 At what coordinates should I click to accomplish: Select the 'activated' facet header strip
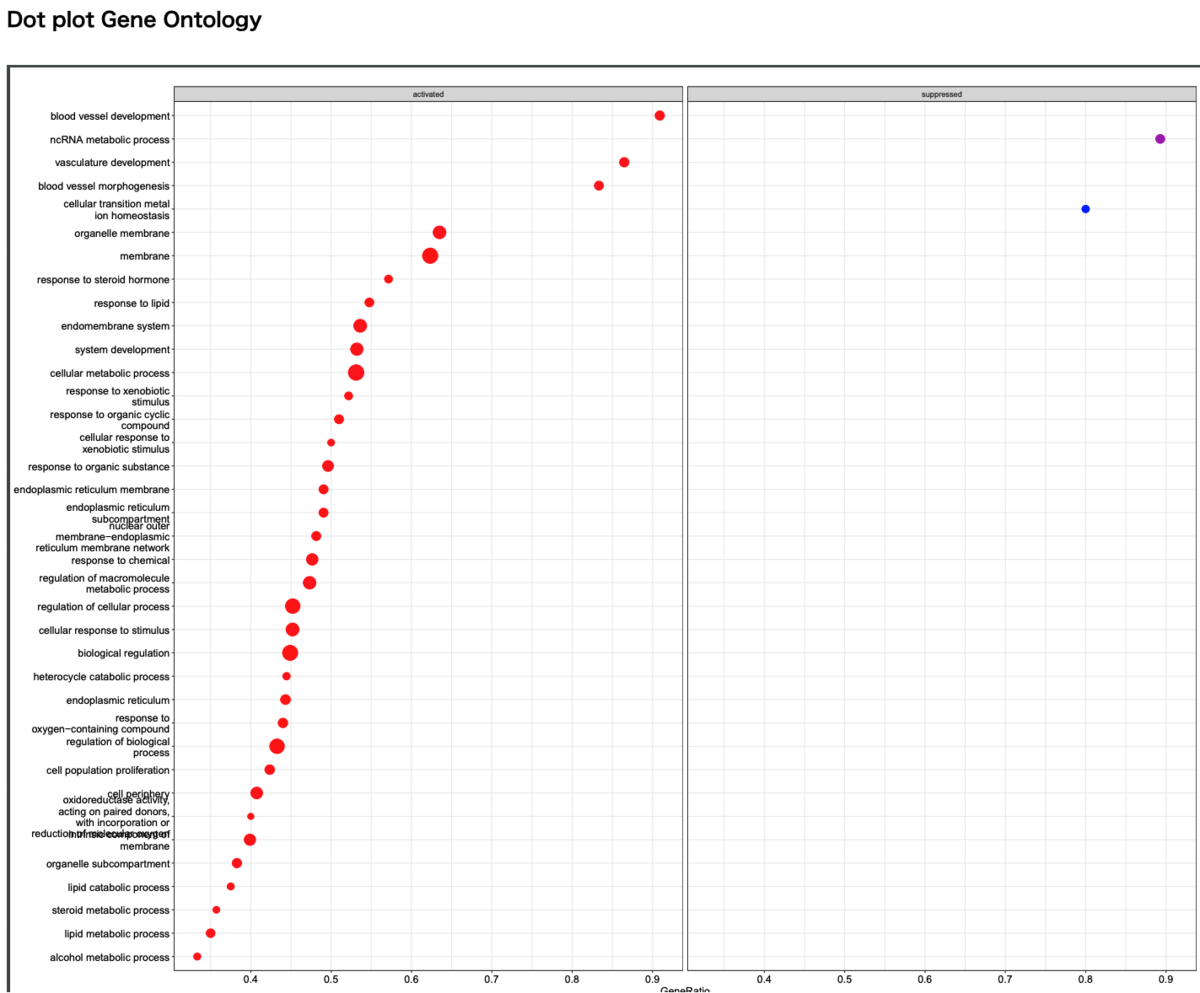[x=428, y=94]
